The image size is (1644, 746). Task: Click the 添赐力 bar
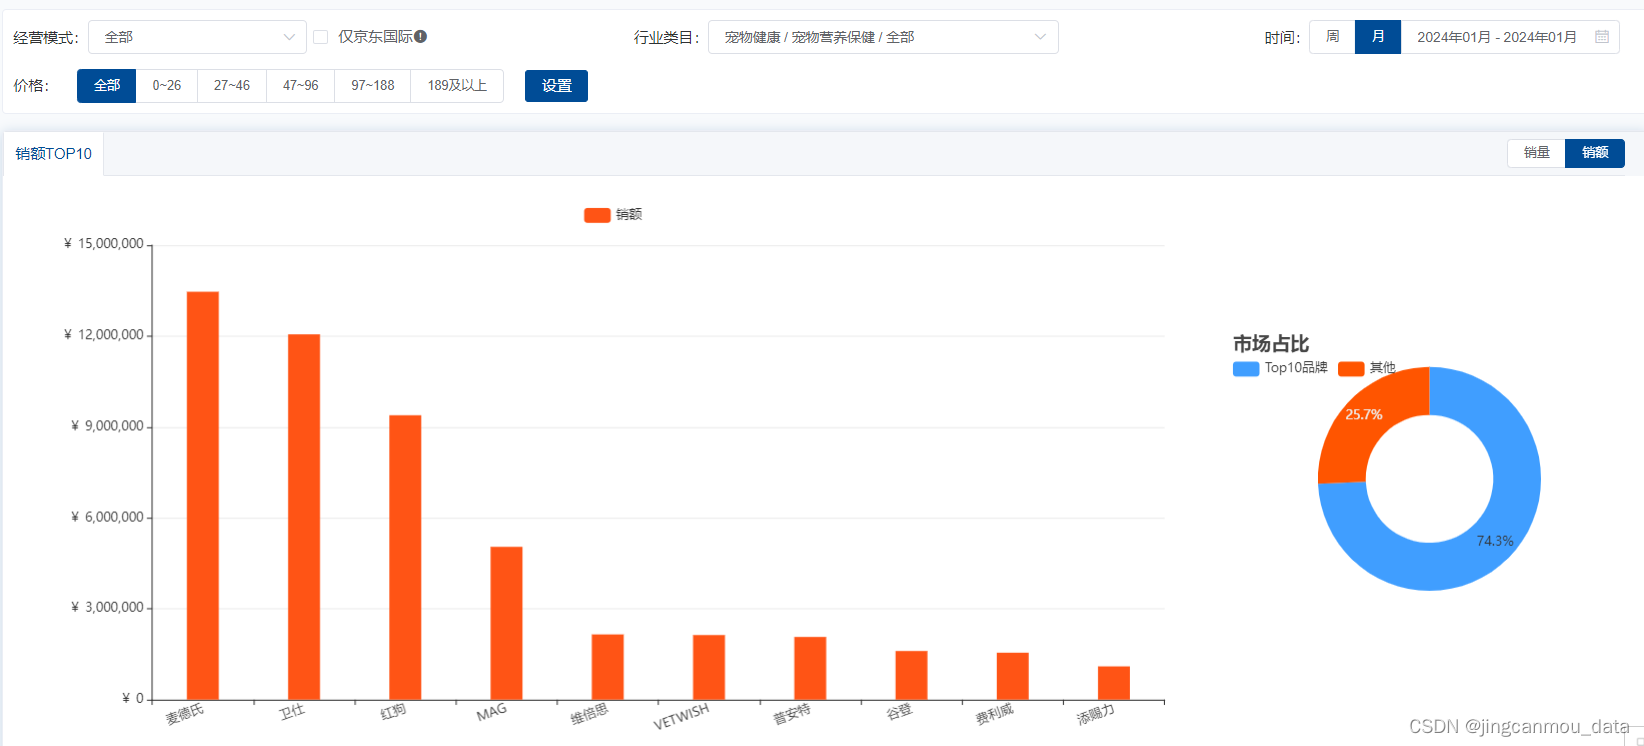(1114, 683)
